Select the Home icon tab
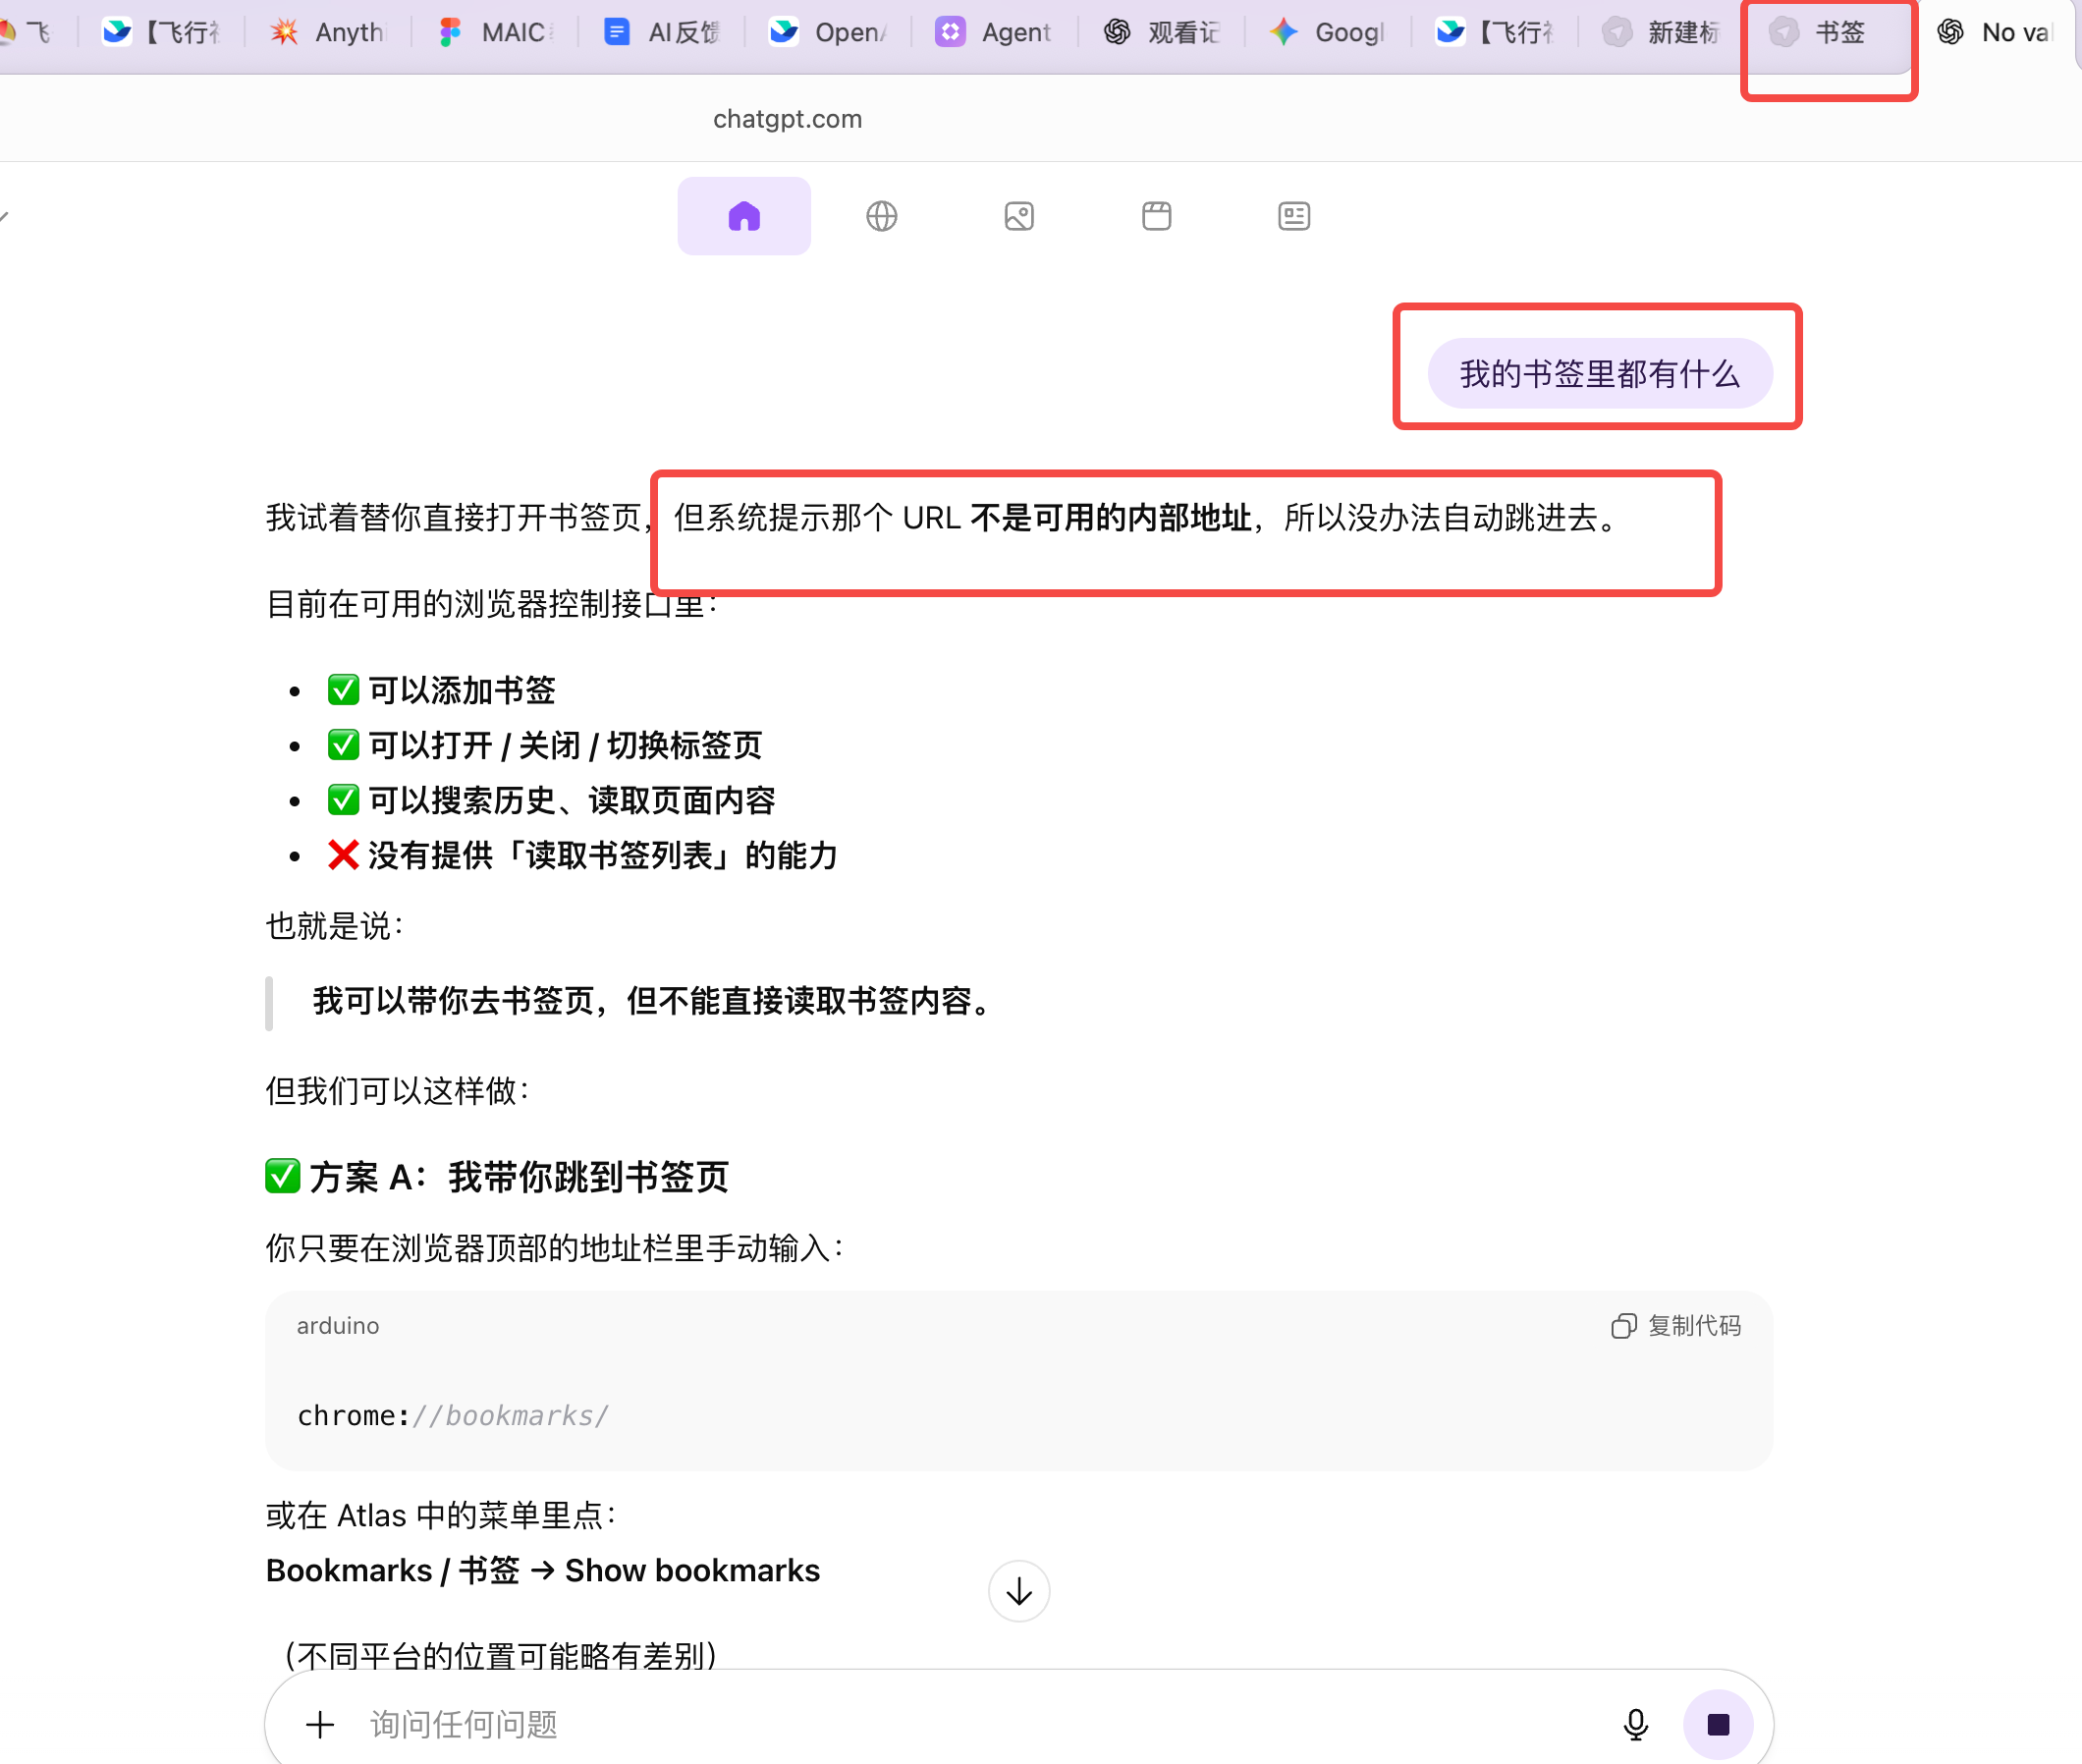Image resolution: width=2082 pixels, height=1764 pixels. coord(744,216)
